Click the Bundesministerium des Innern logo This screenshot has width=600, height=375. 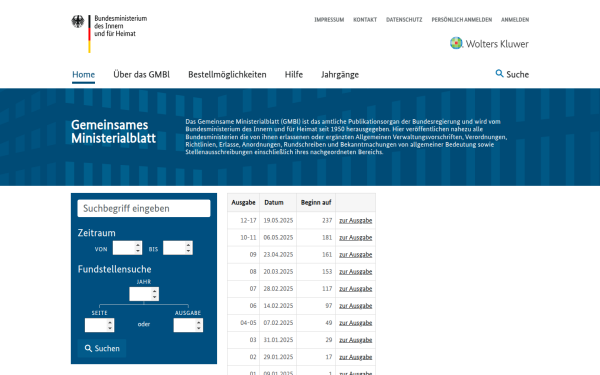(x=109, y=34)
